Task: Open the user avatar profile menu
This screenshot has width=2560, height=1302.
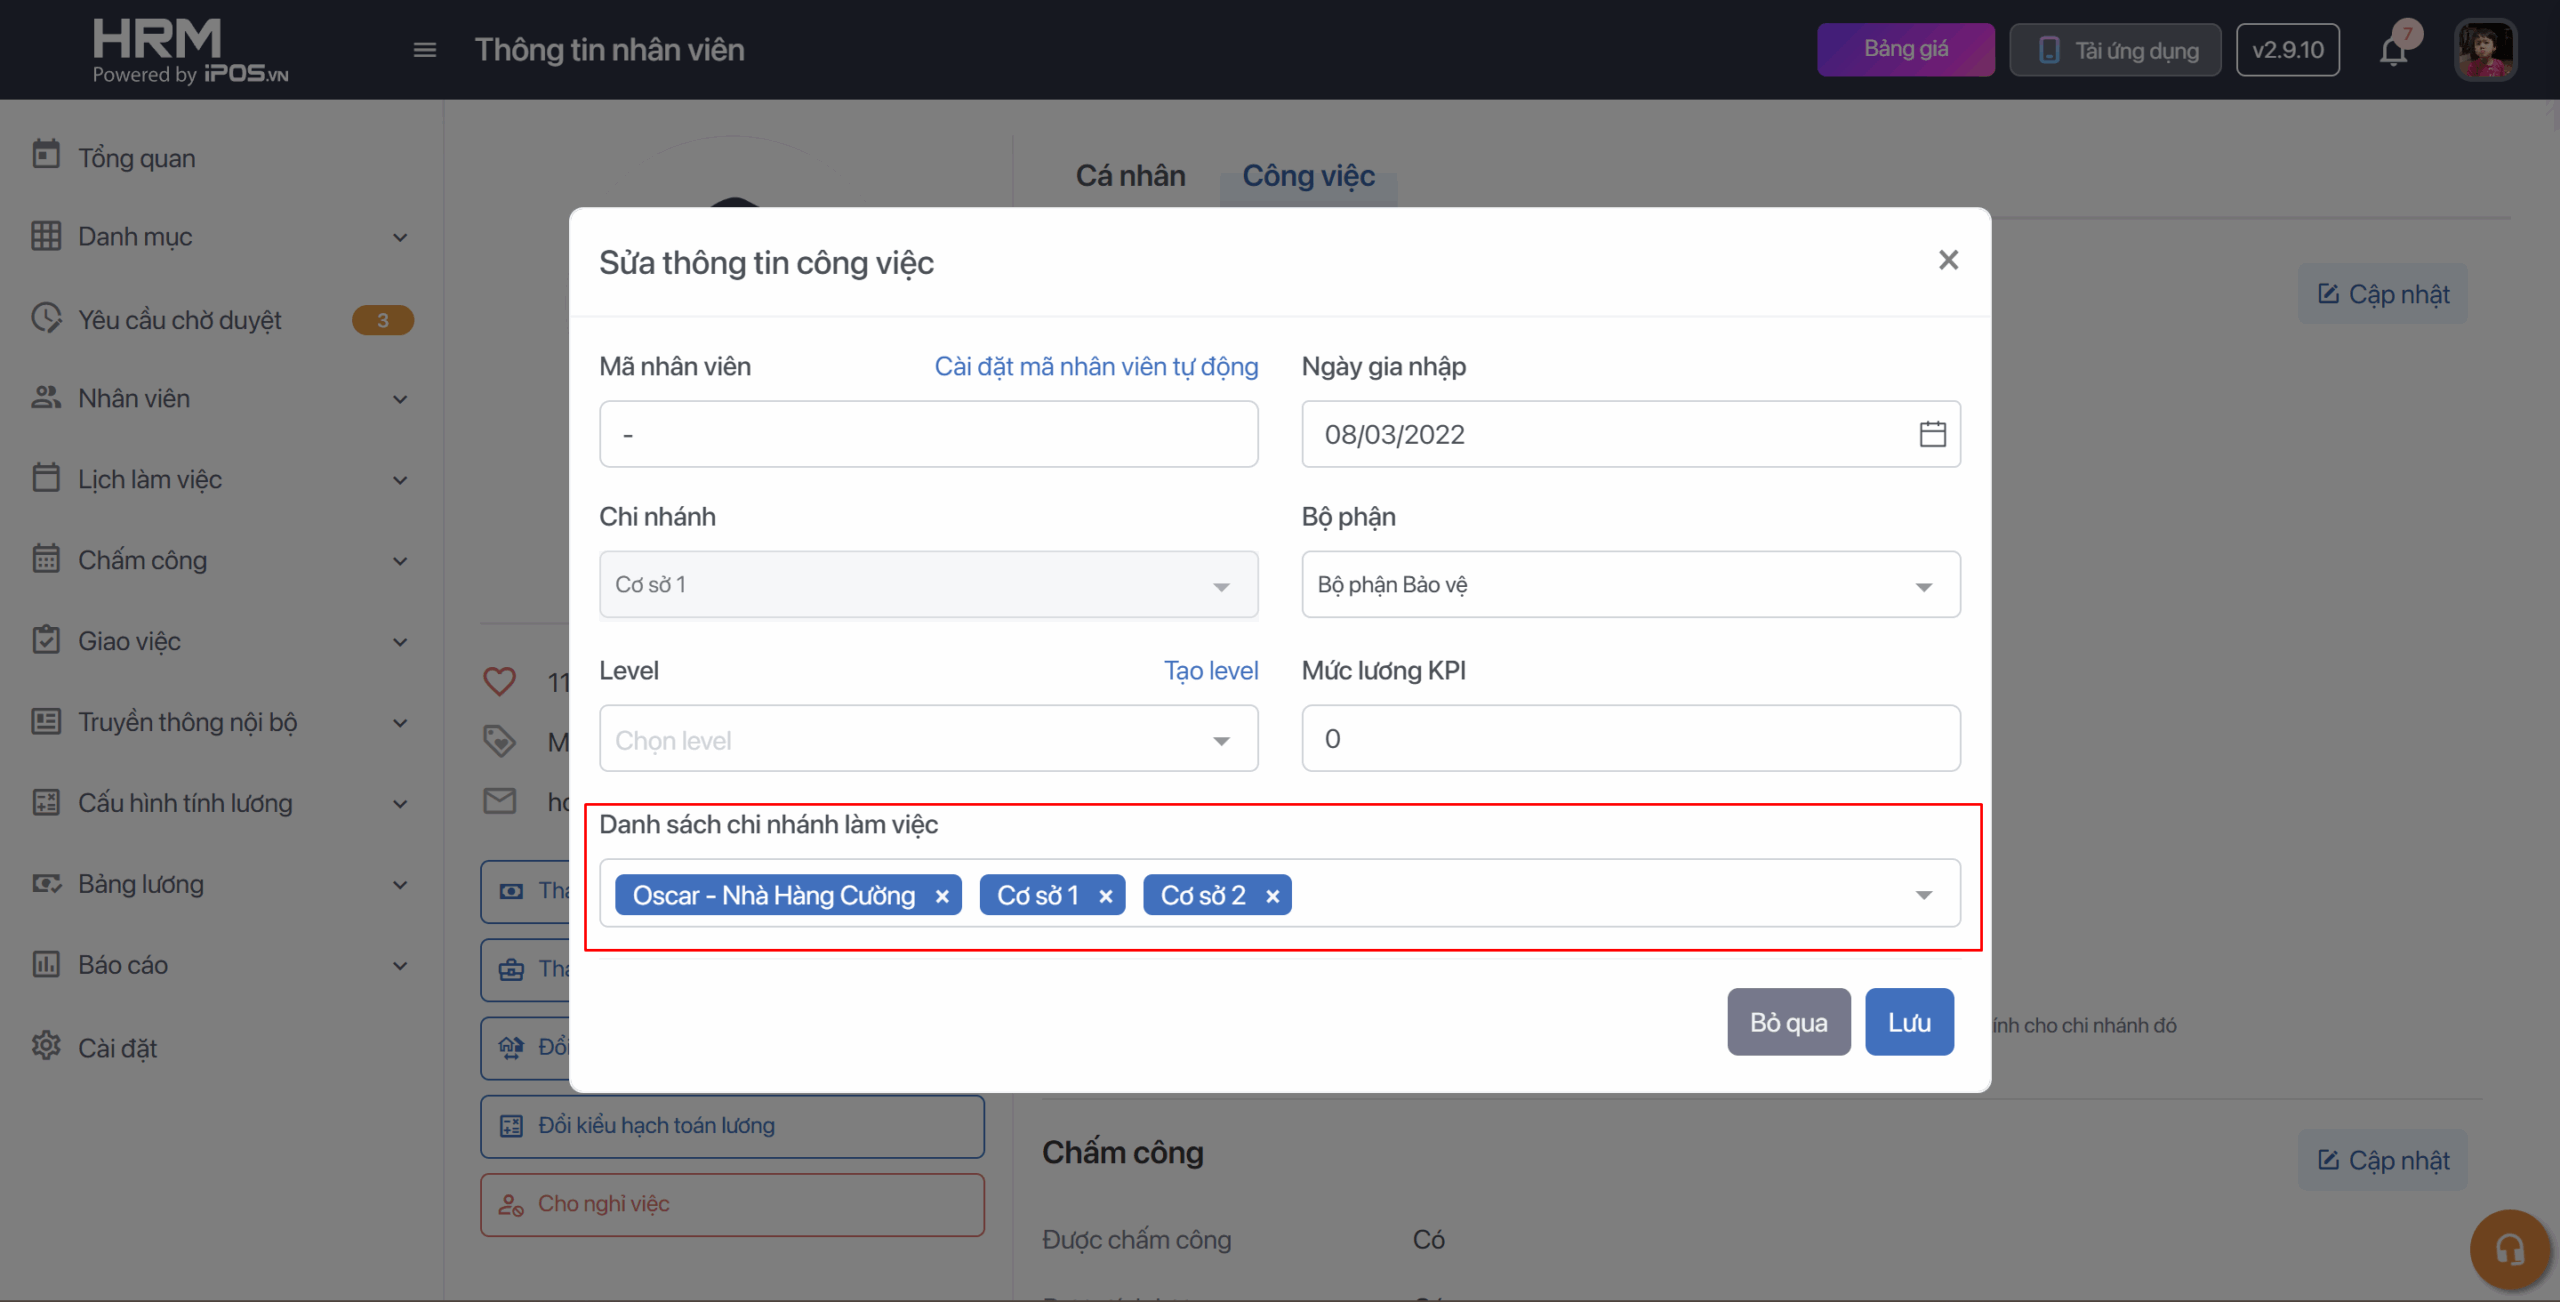Action: tap(2484, 50)
